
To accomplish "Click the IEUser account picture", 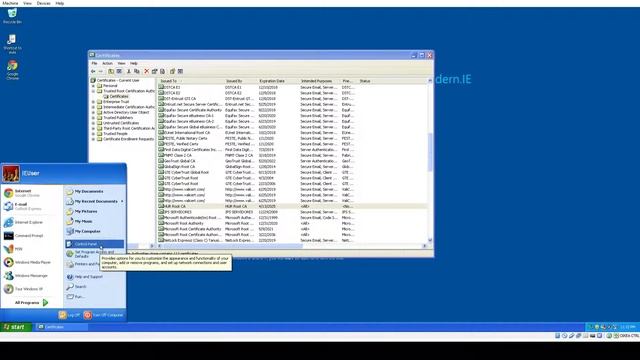I will (11, 173).
